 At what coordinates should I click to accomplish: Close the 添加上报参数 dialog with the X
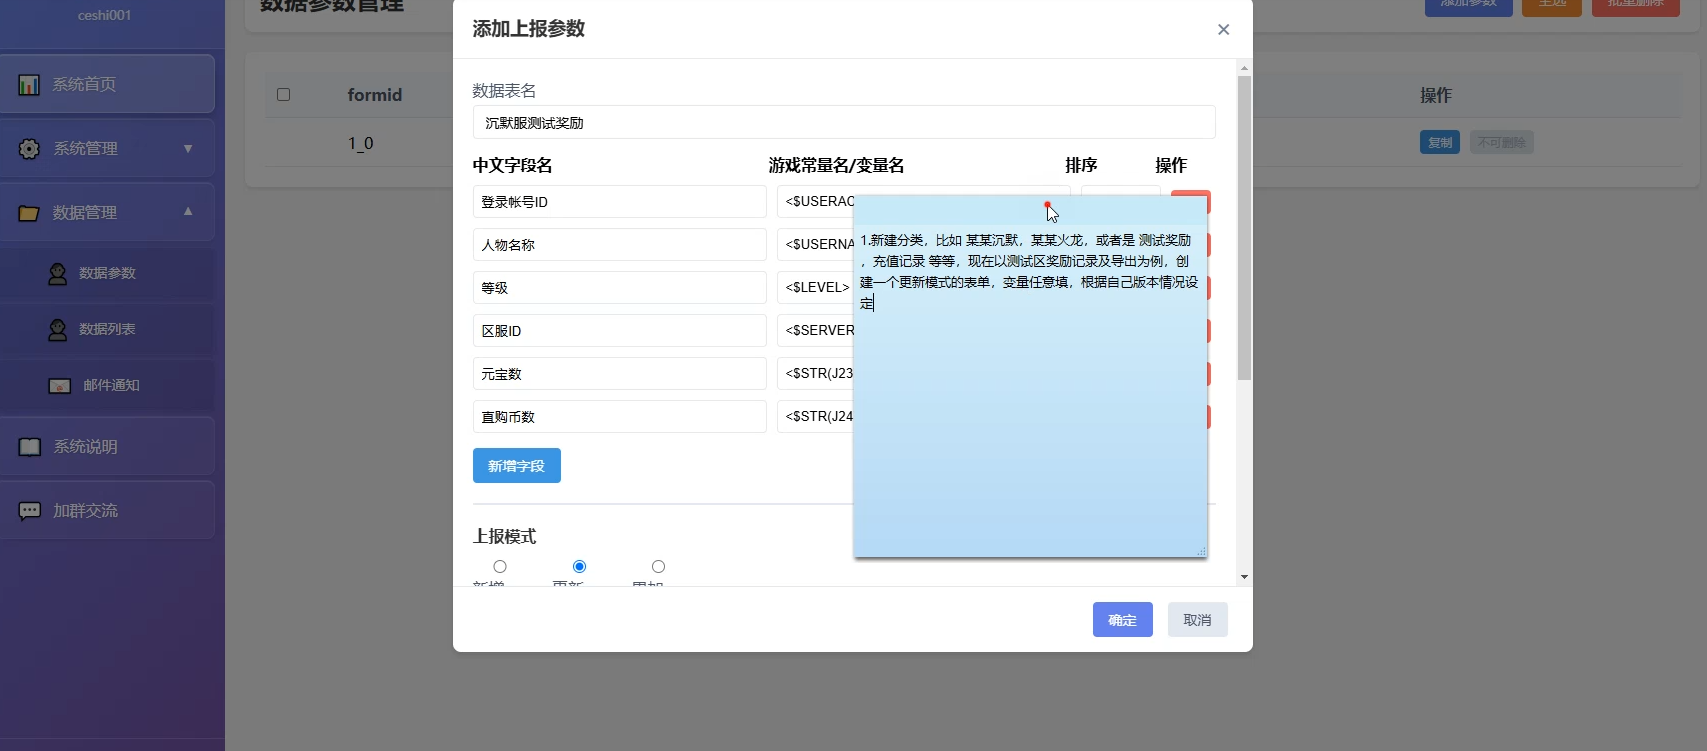pyautogui.click(x=1223, y=30)
